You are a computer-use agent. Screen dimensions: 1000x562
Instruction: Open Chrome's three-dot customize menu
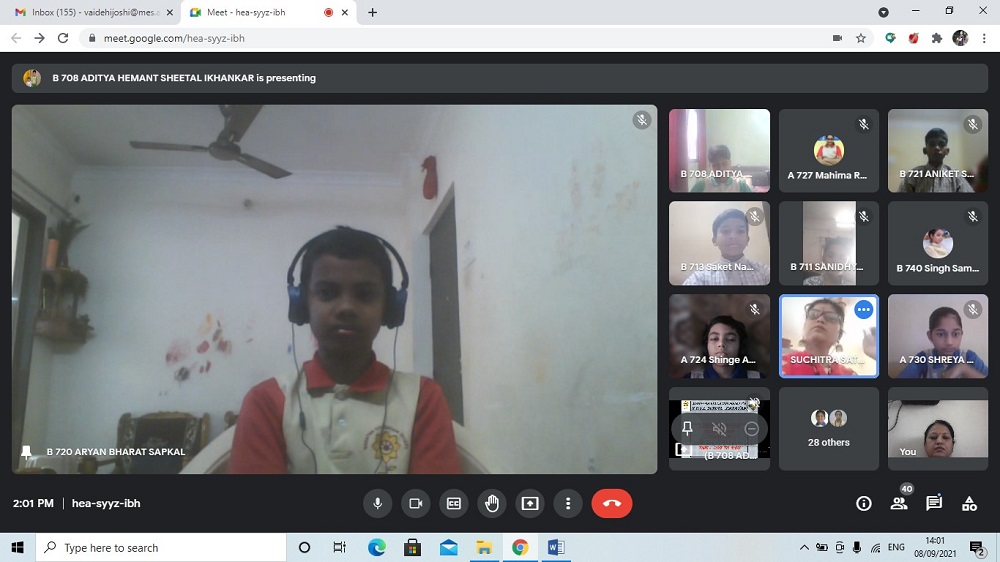coord(984,38)
